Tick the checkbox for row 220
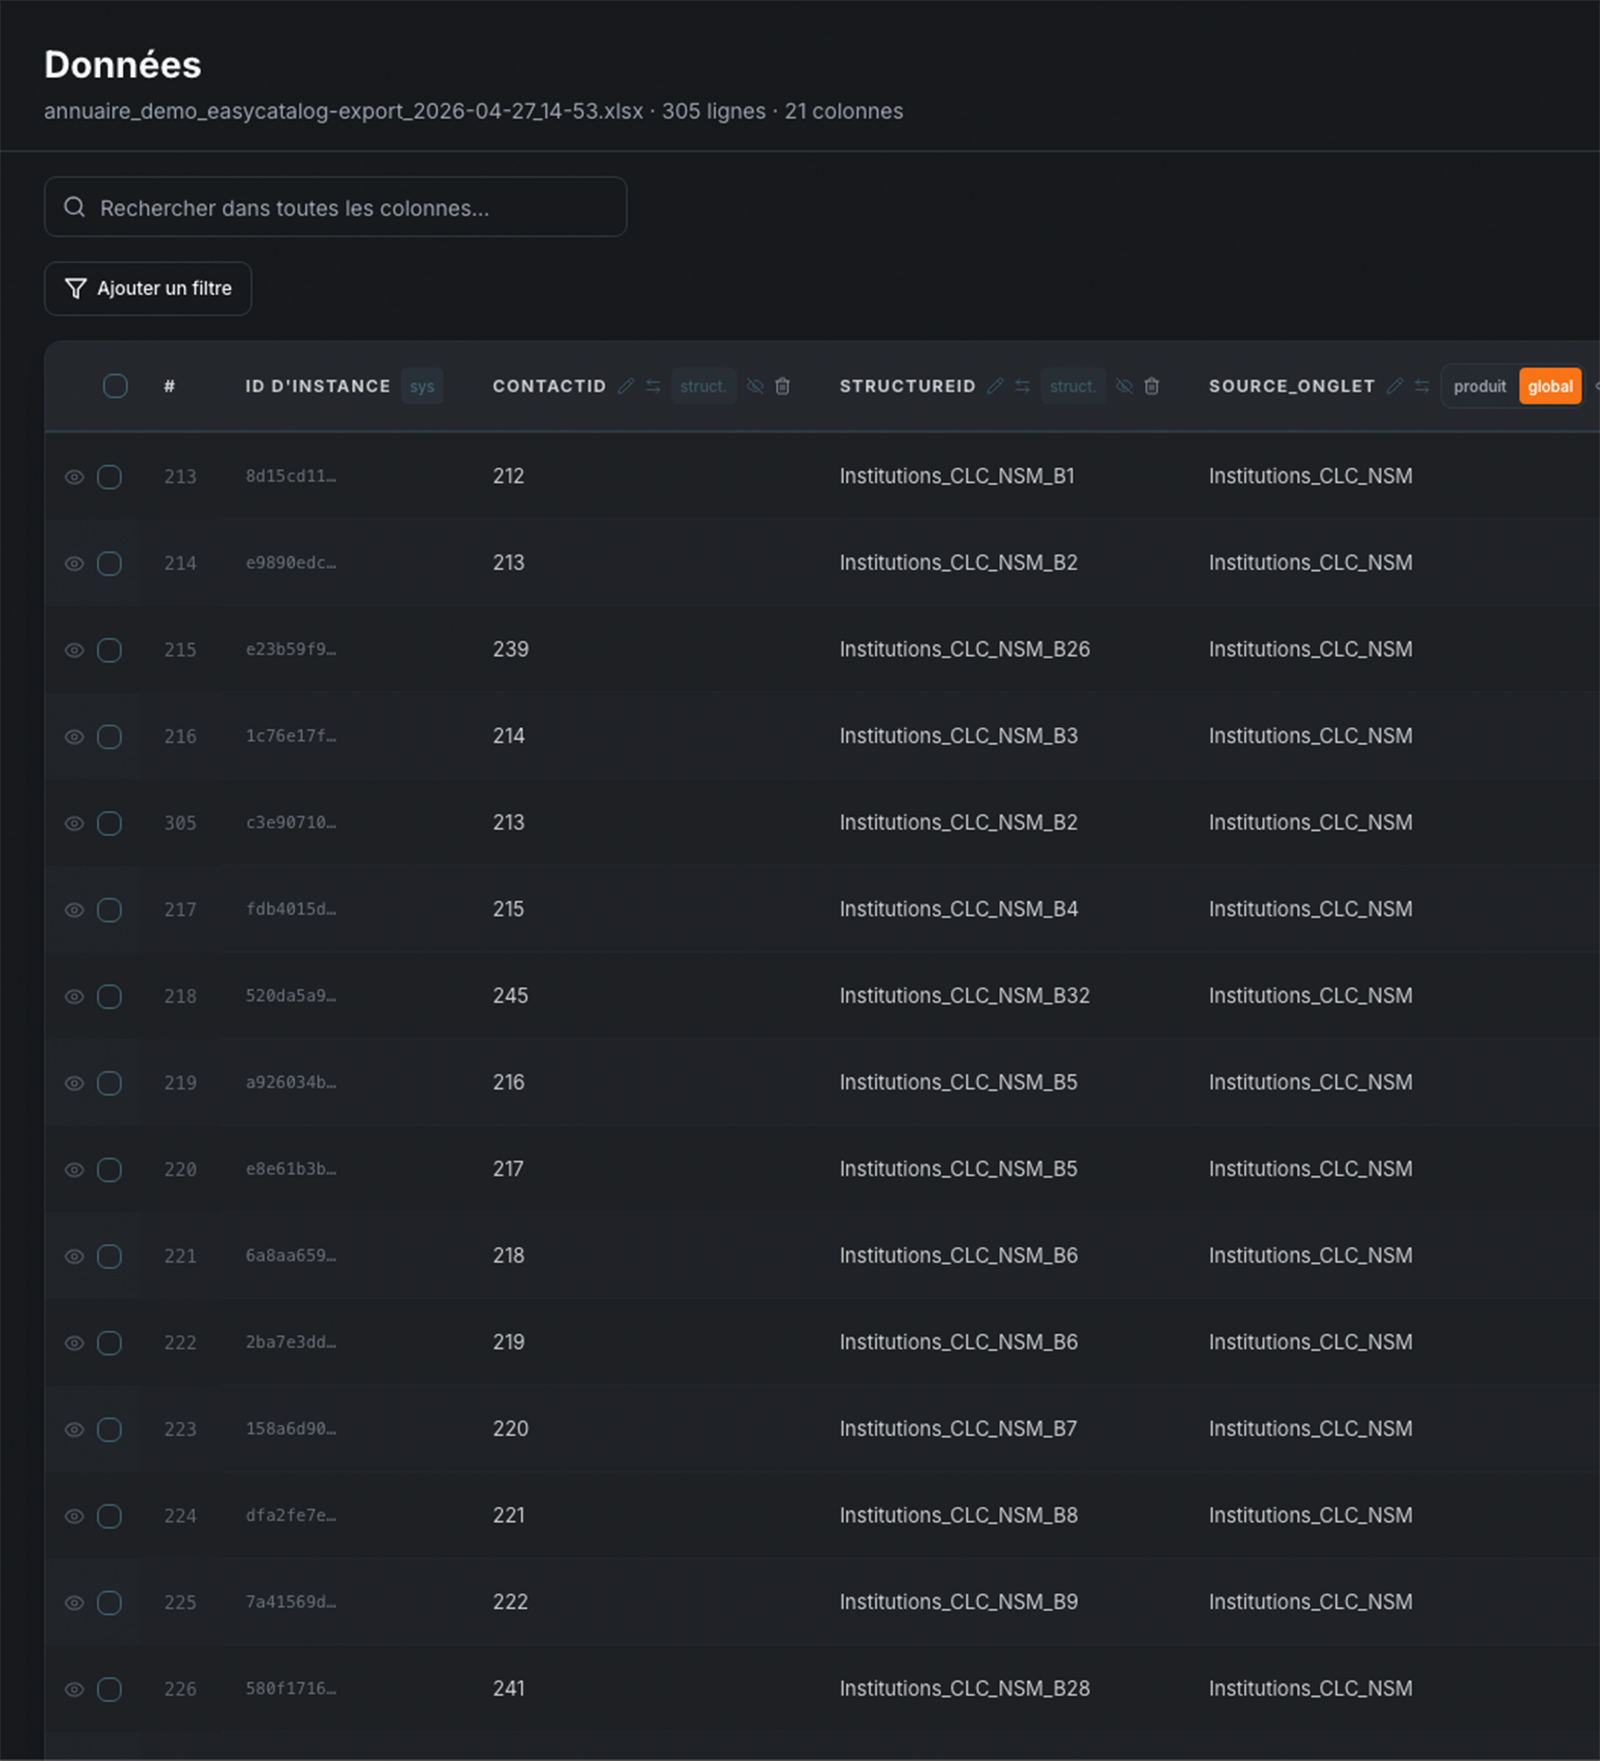This screenshot has height=1761, width=1600. point(110,1170)
